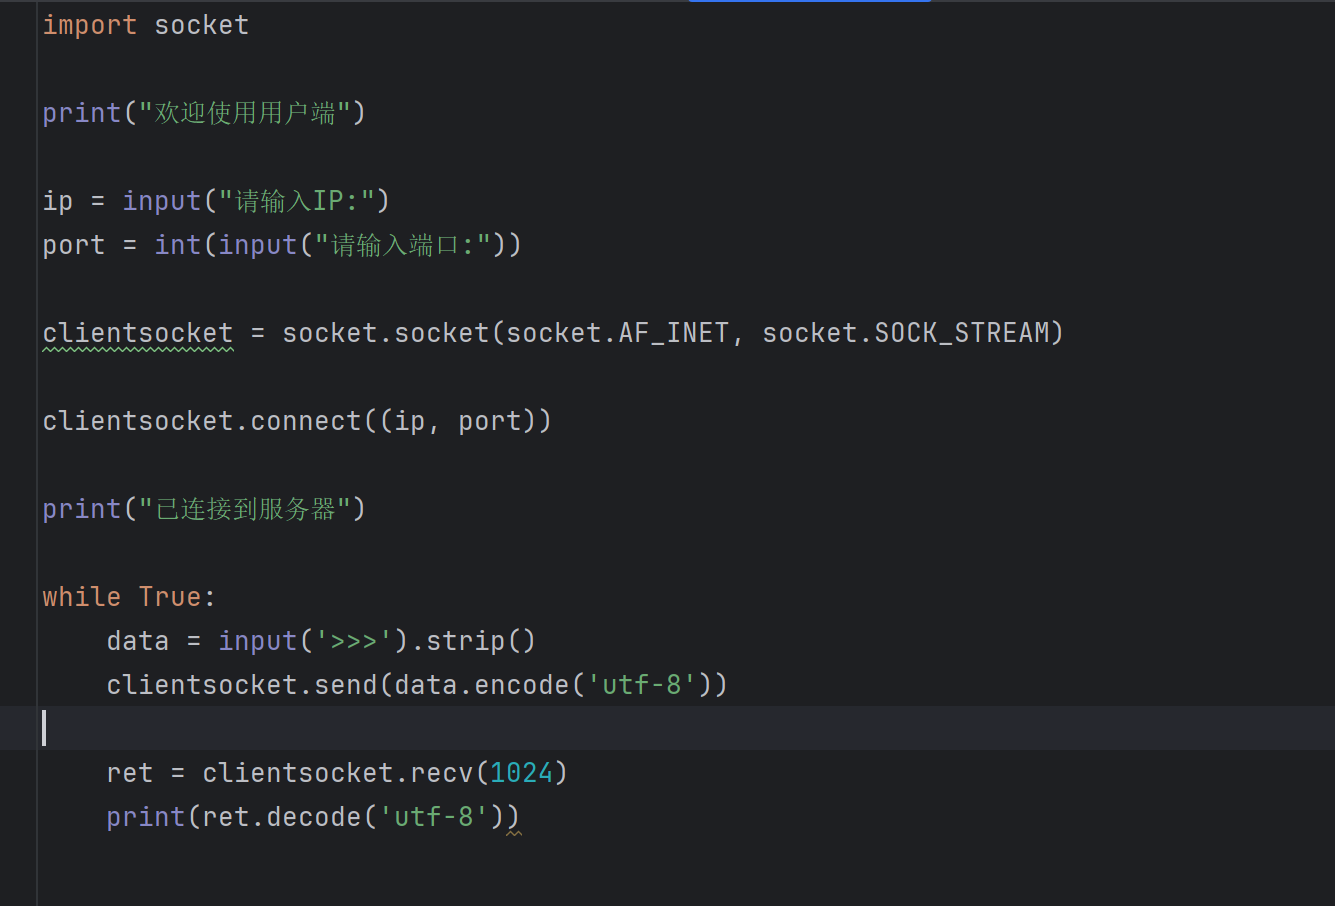The height and width of the screenshot is (906, 1335).
Task: Click the recv method call
Action: pyautogui.click(x=441, y=773)
